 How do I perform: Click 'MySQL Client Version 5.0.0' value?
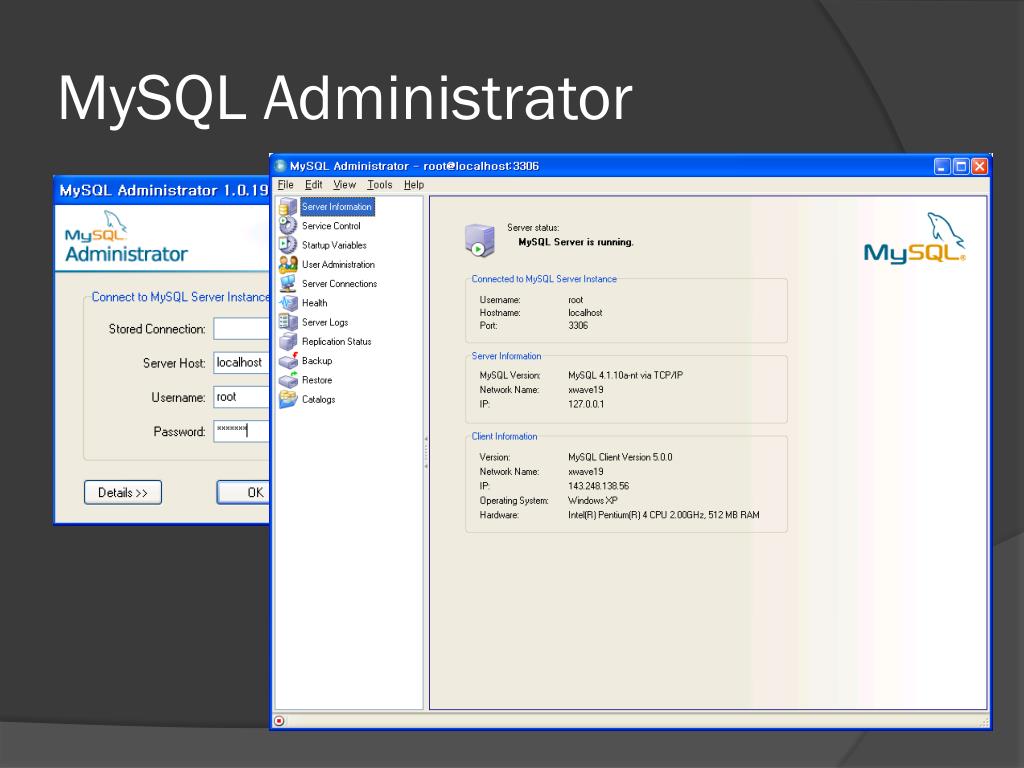(x=620, y=457)
